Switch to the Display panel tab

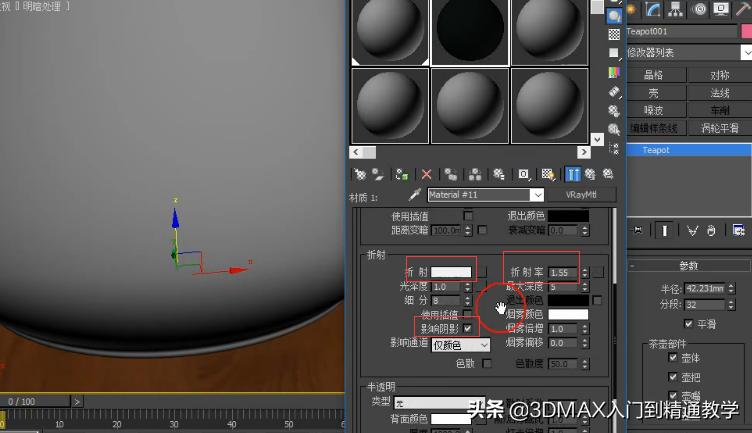721,9
